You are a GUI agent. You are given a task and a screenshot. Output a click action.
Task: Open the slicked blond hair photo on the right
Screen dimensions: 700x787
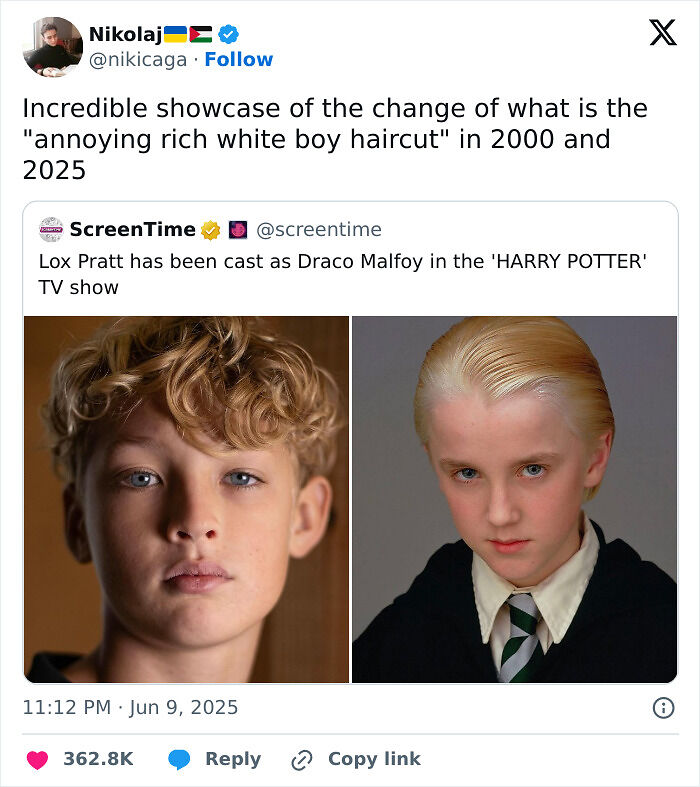[x=514, y=499]
